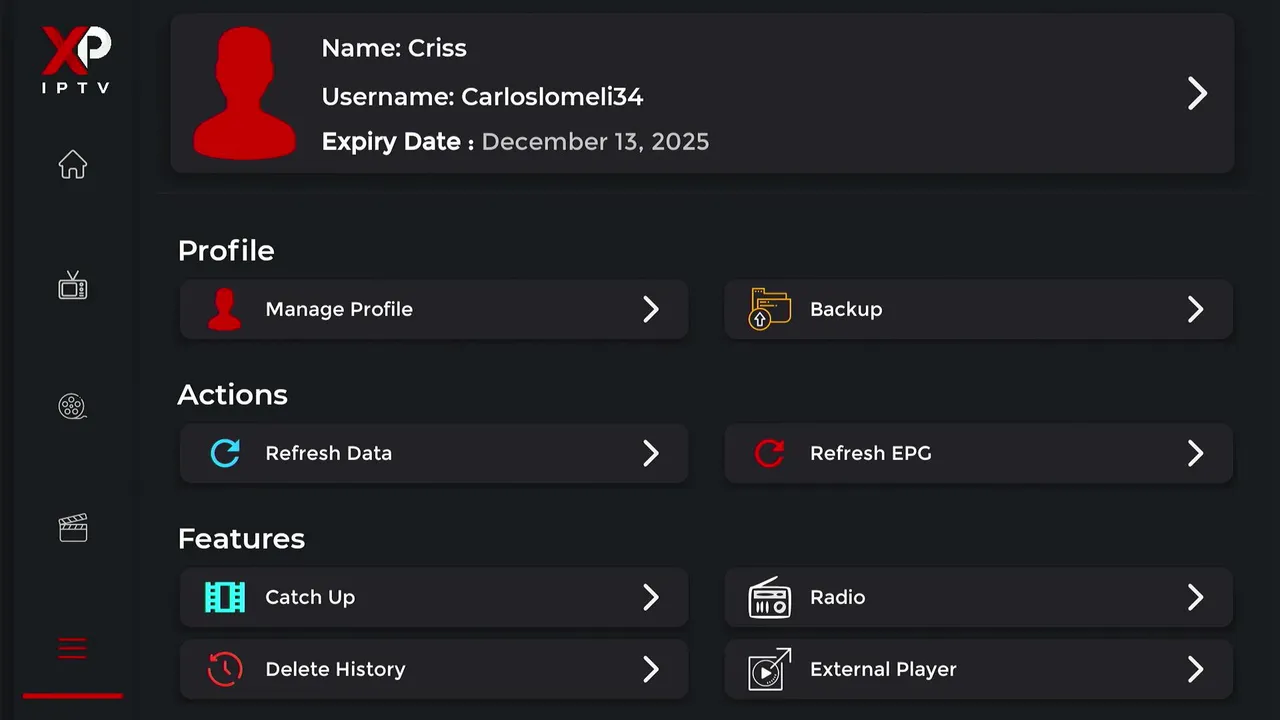Open Movies reel icon in sidebar
1280x720 pixels.
pos(72,406)
